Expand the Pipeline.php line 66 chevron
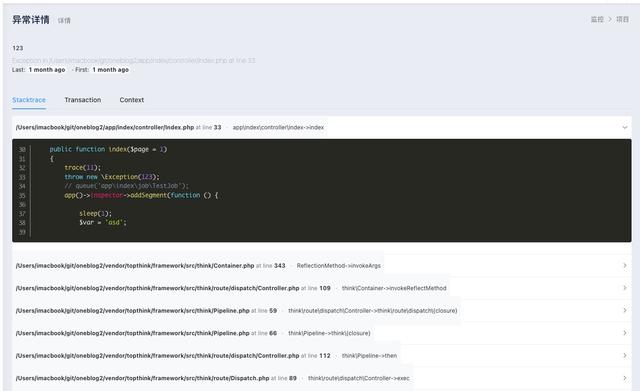Image resolution: width=640 pixels, height=391 pixels. pyautogui.click(x=624, y=333)
